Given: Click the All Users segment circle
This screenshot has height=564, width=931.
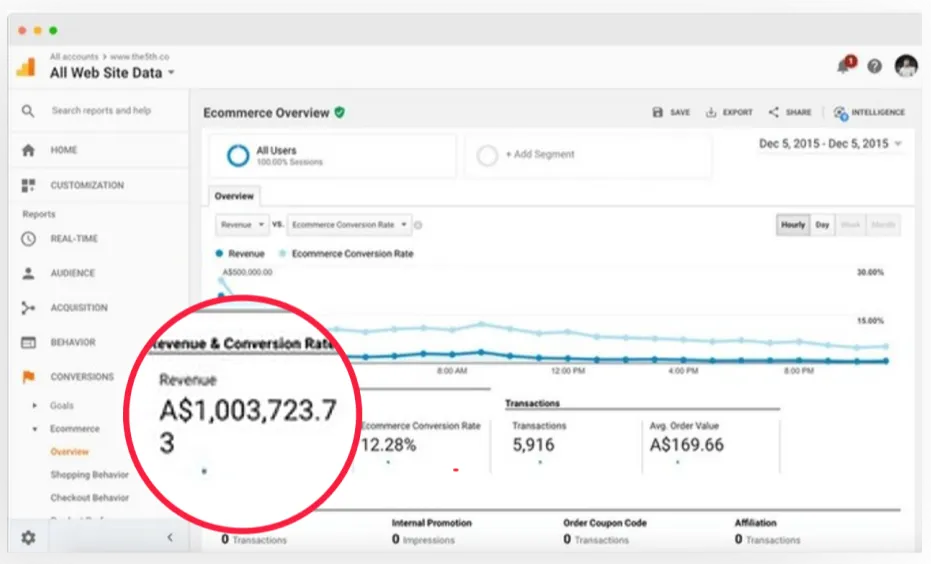Looking at the screenshot, I should [238, 156].
